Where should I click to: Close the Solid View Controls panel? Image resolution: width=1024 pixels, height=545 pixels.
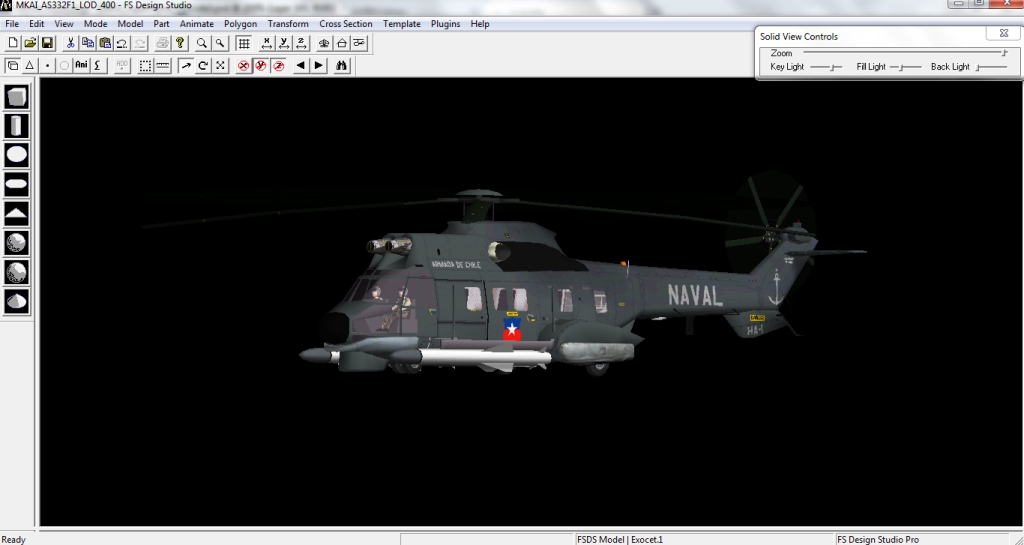(x=1003, y=34)
